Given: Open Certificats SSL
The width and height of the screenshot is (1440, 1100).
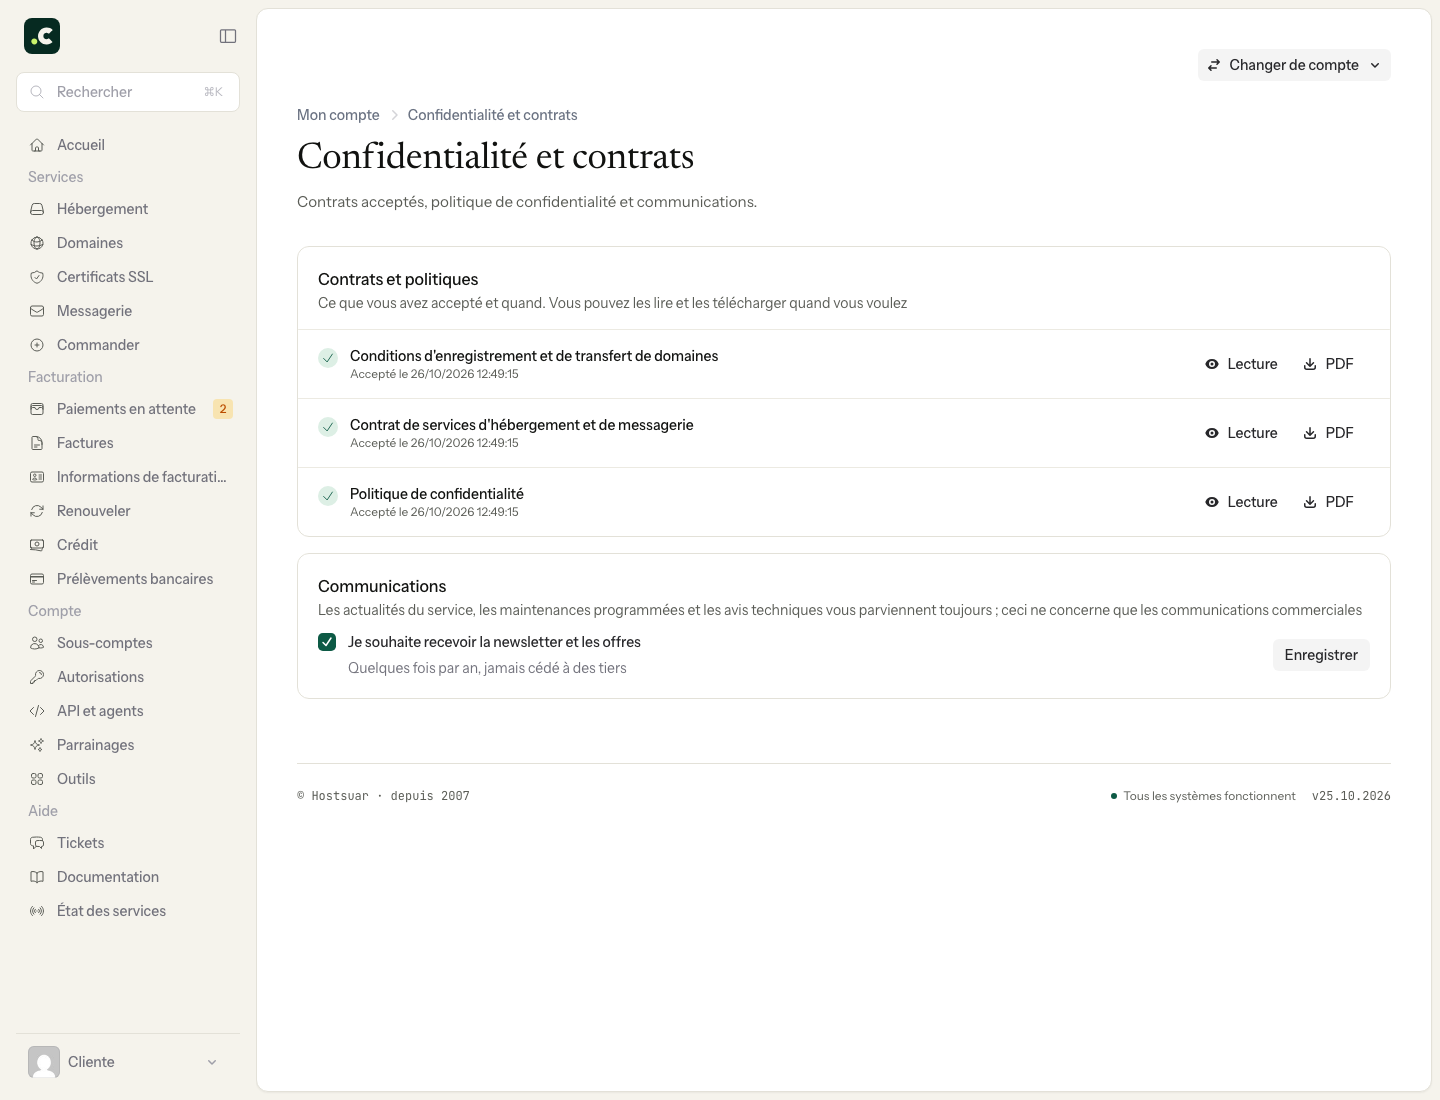Looking at the screenshot, I should click(x=128, y=277).
